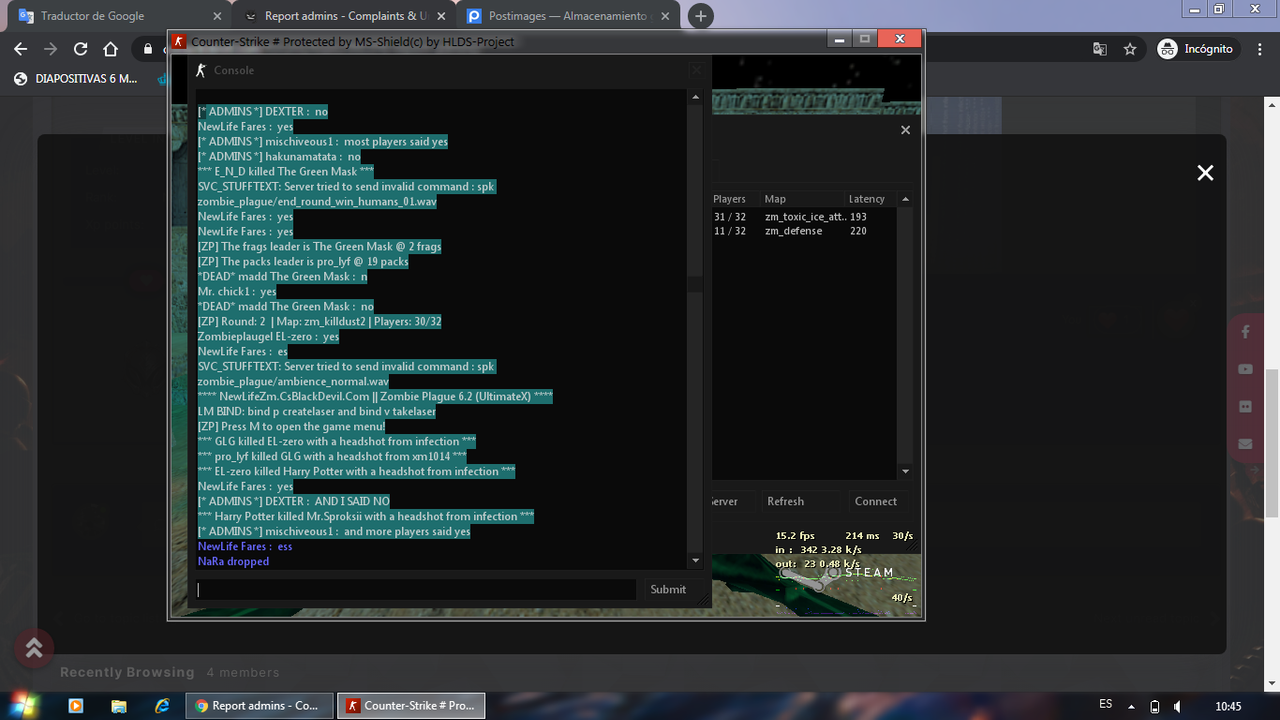
Task: Select the zm_toxic_ice_att.. server row
Action: tap(804, 216)
